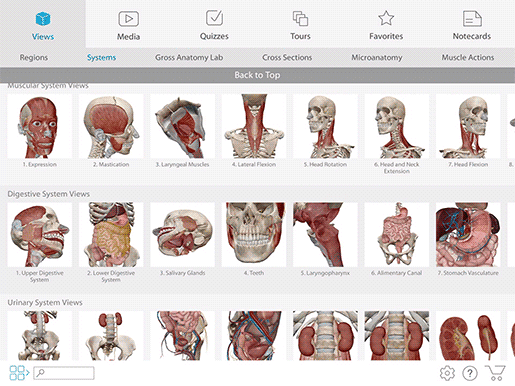
Task: Select the Views cube icon
Action: pyautogui.click(x=43, y=19)
